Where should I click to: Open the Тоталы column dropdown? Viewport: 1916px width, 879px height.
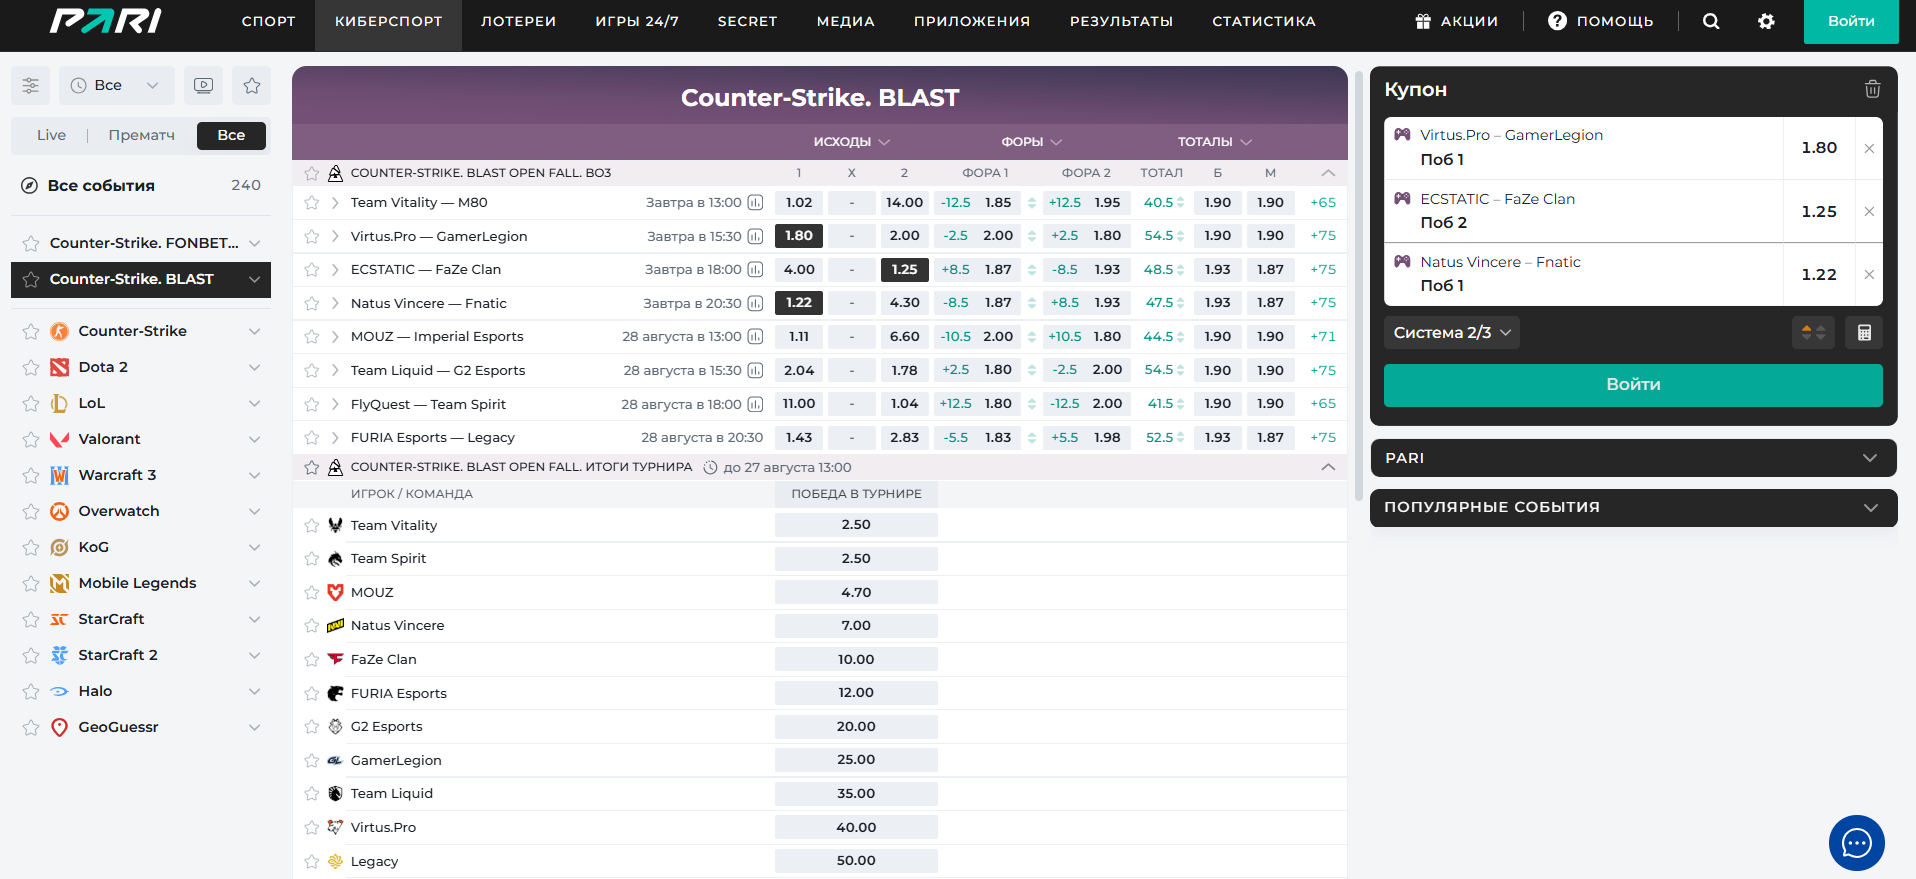(x=1215, y=142)
